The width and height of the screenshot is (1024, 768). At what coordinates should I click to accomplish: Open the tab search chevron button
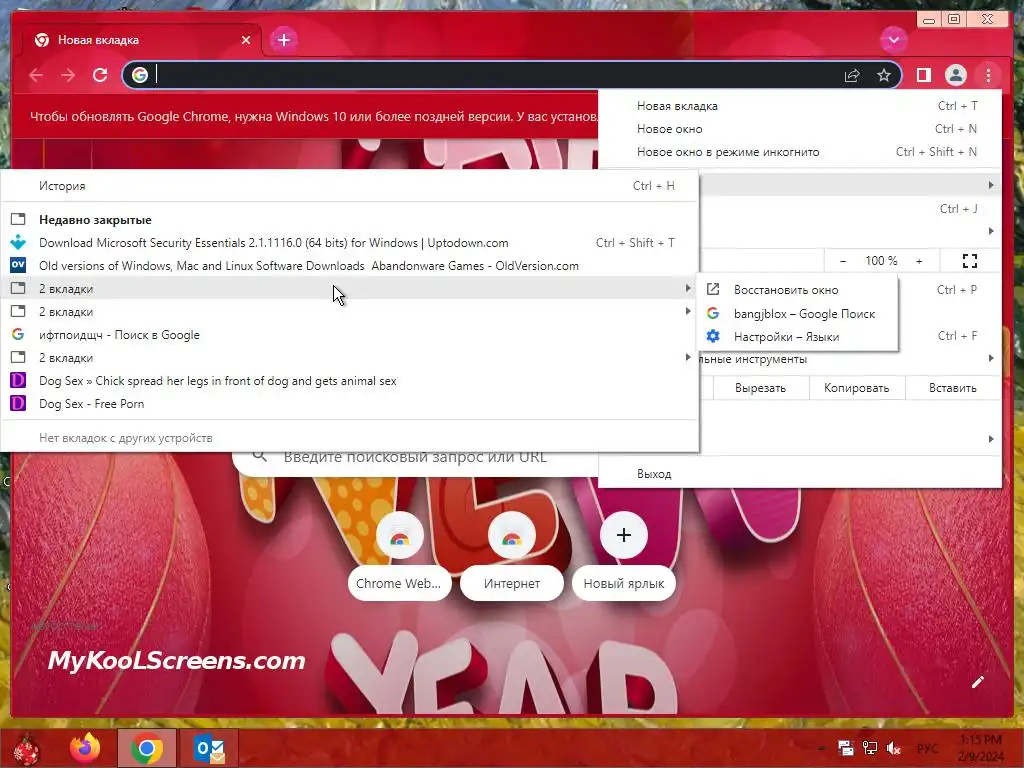coord(893,40)
